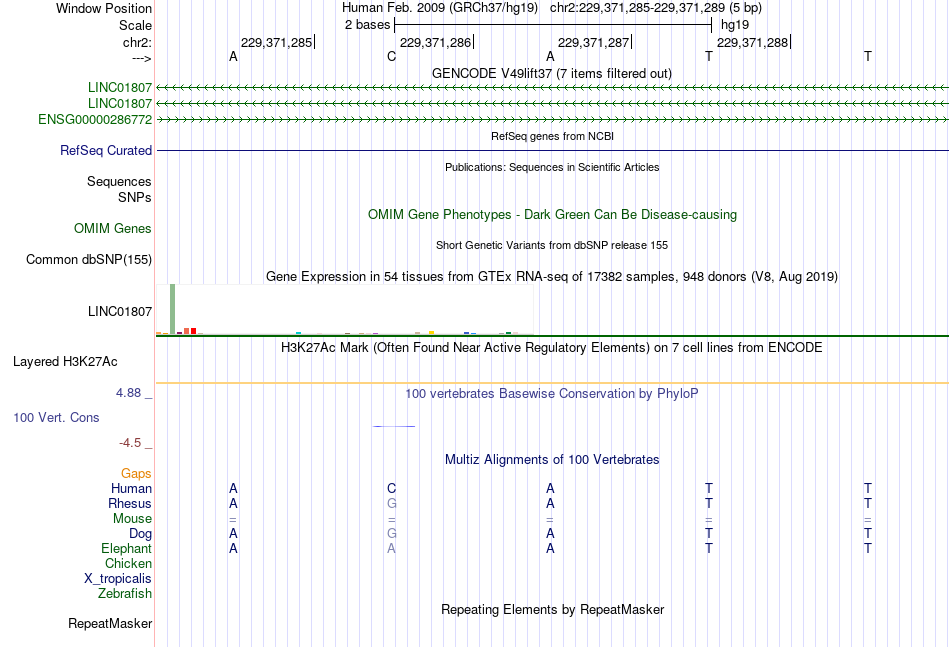Click the Elephant alignment row label
This screenshot has height=647, width=950.
[x=126, y=548]
